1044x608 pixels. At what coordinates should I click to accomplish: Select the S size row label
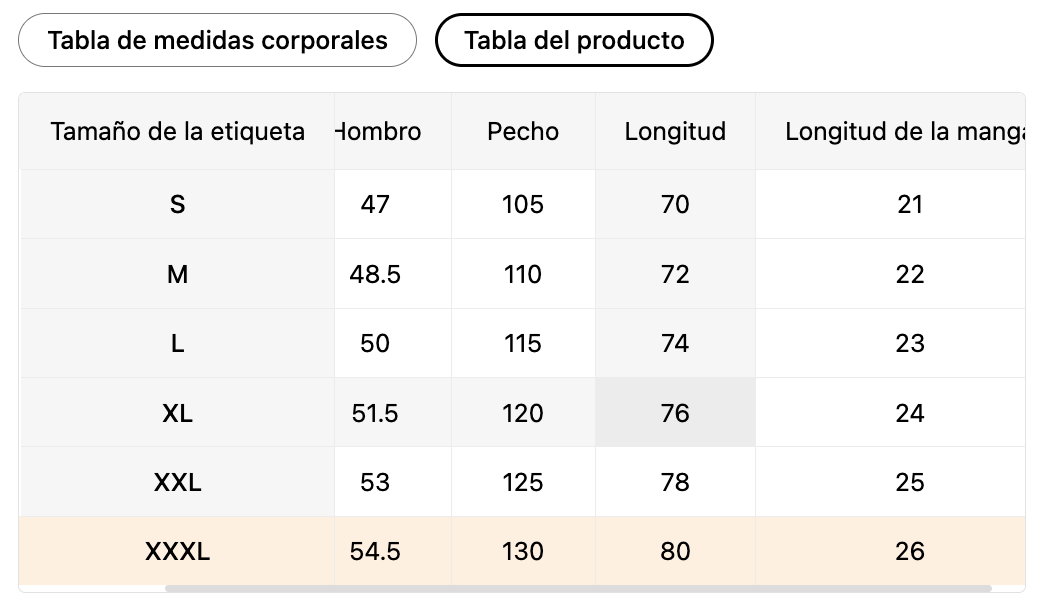177,204
